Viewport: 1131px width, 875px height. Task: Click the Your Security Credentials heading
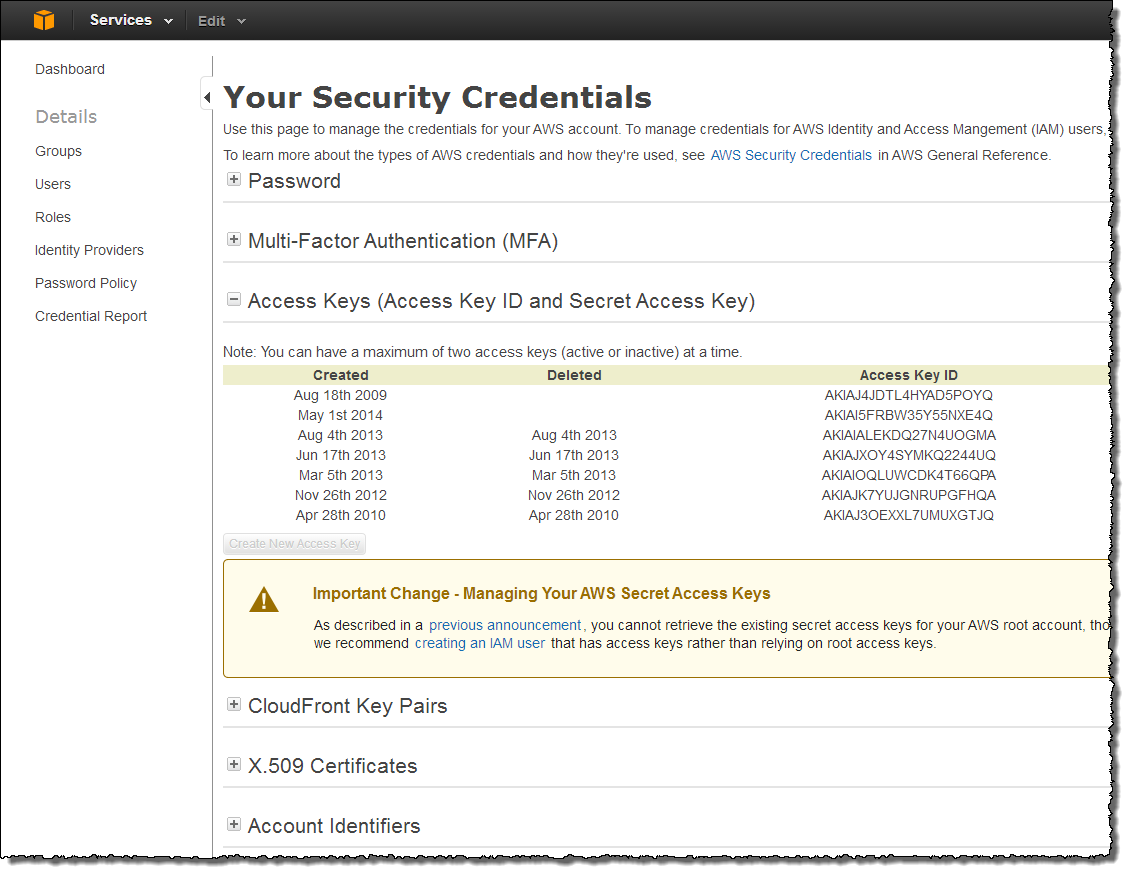click(437, 97)
